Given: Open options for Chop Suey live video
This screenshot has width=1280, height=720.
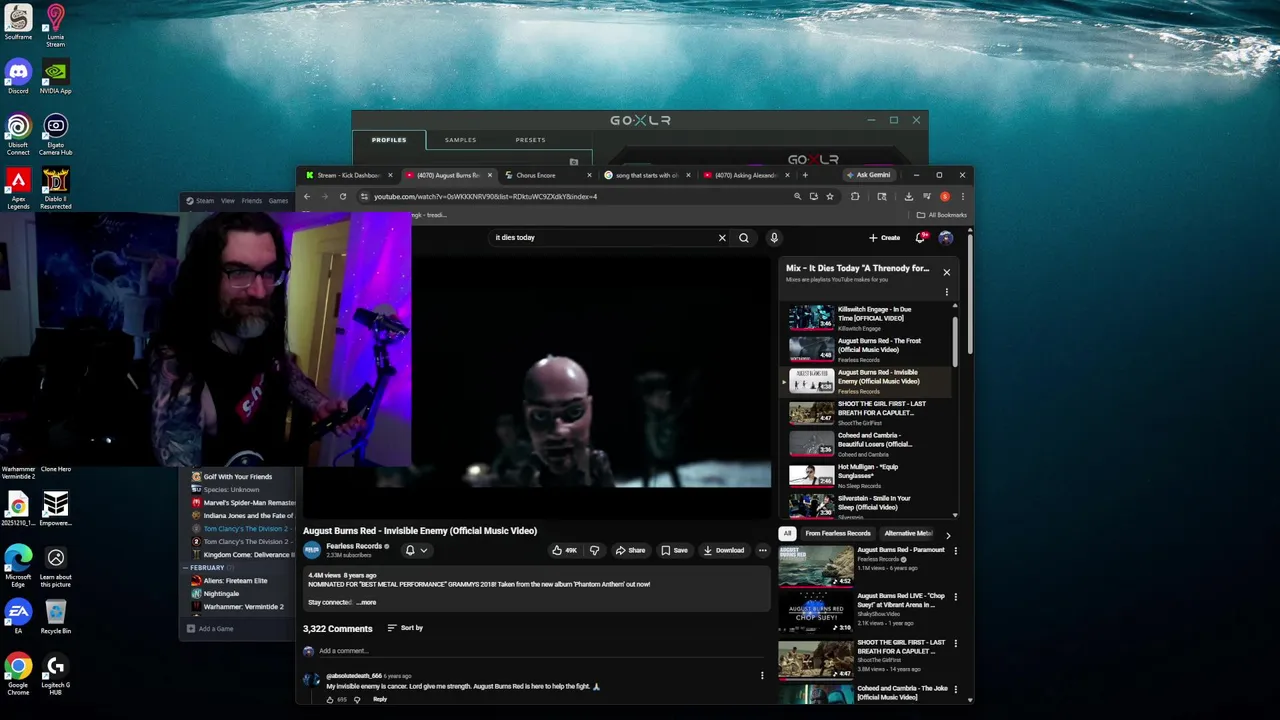Looking at the screenshot, I should pyautogui.click(x=955, y=597).
